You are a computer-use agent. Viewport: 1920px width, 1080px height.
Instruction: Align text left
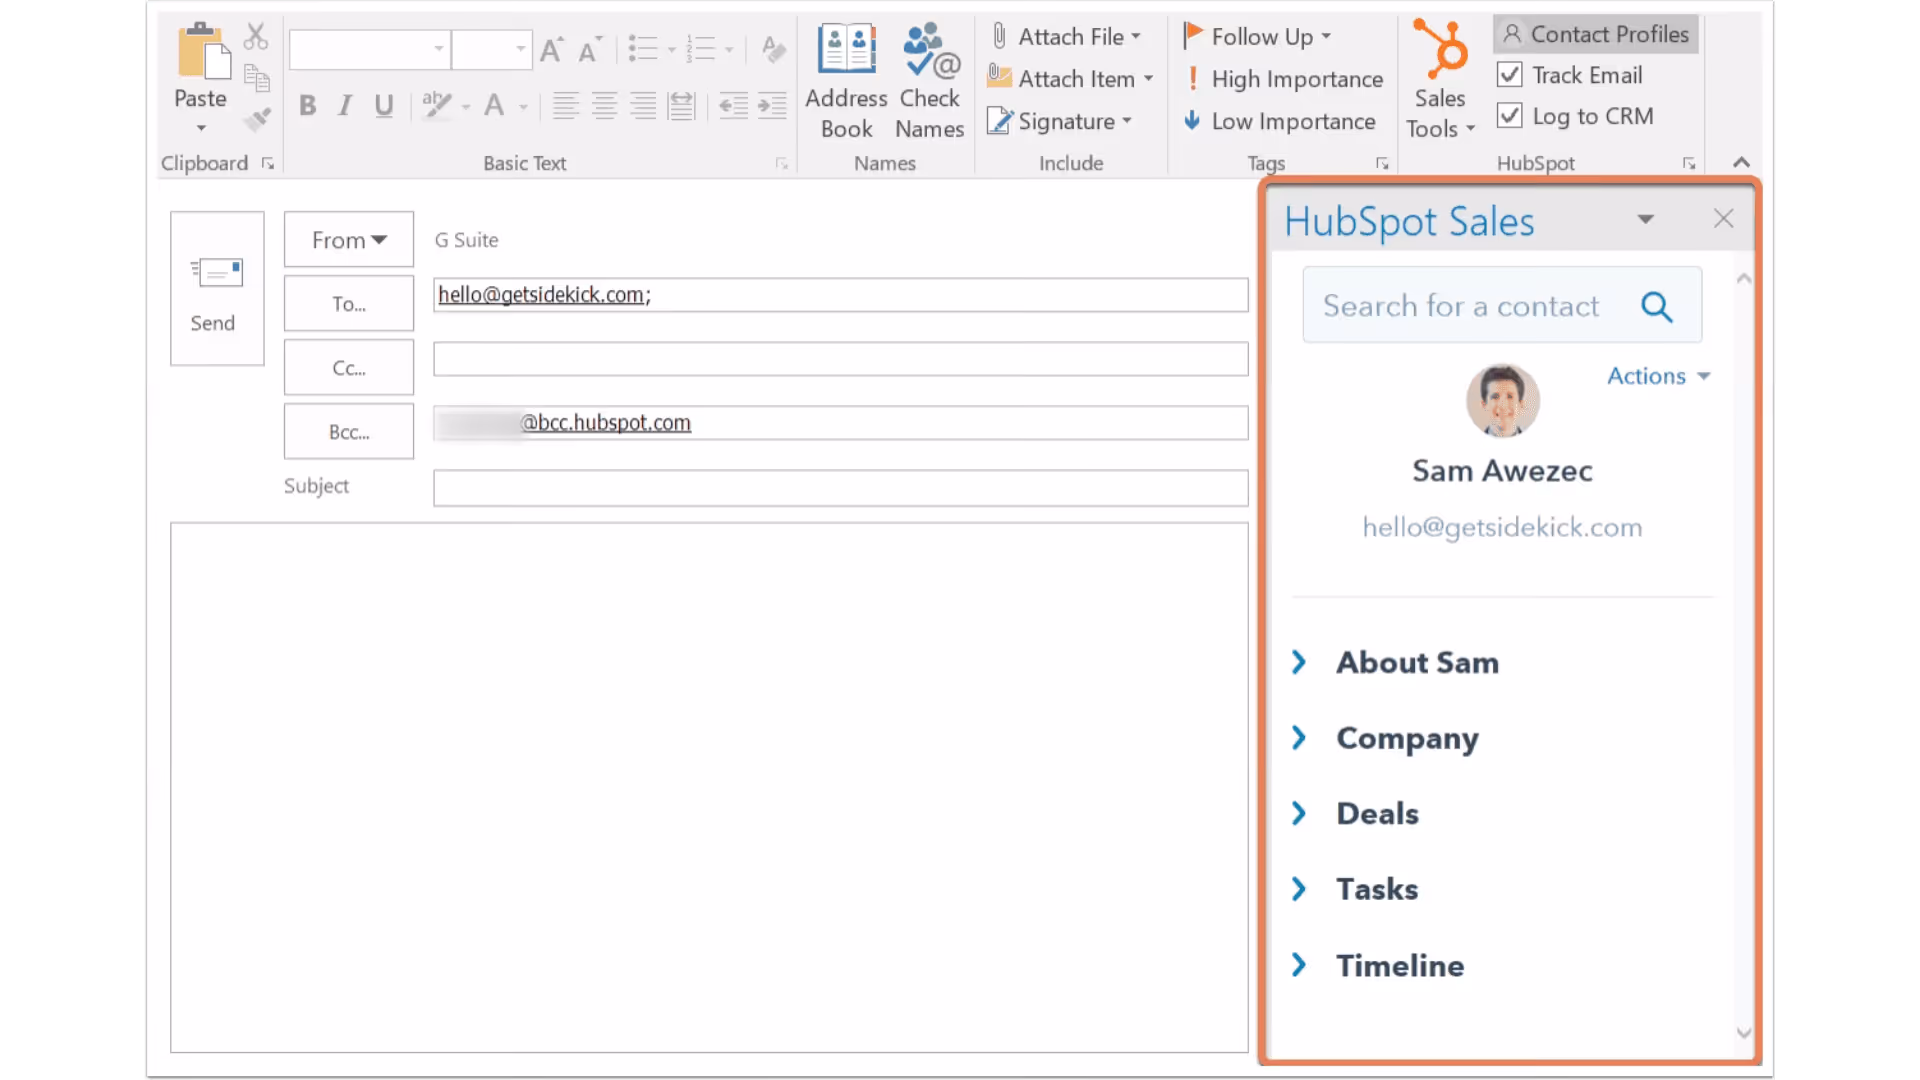(566, 105)
